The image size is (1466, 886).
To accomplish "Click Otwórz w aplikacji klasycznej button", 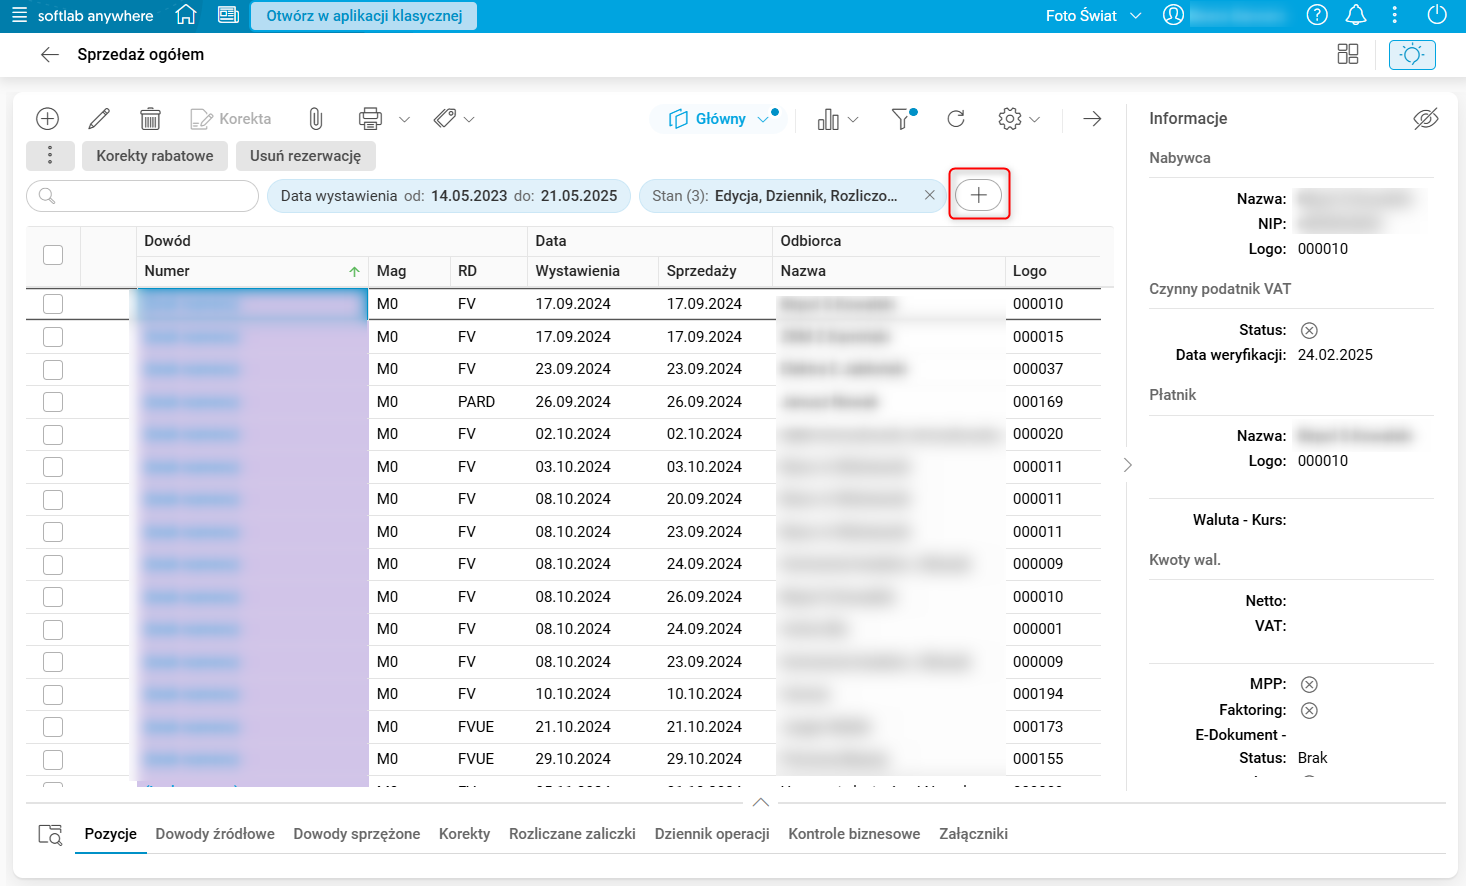I will tap(364, 16).
